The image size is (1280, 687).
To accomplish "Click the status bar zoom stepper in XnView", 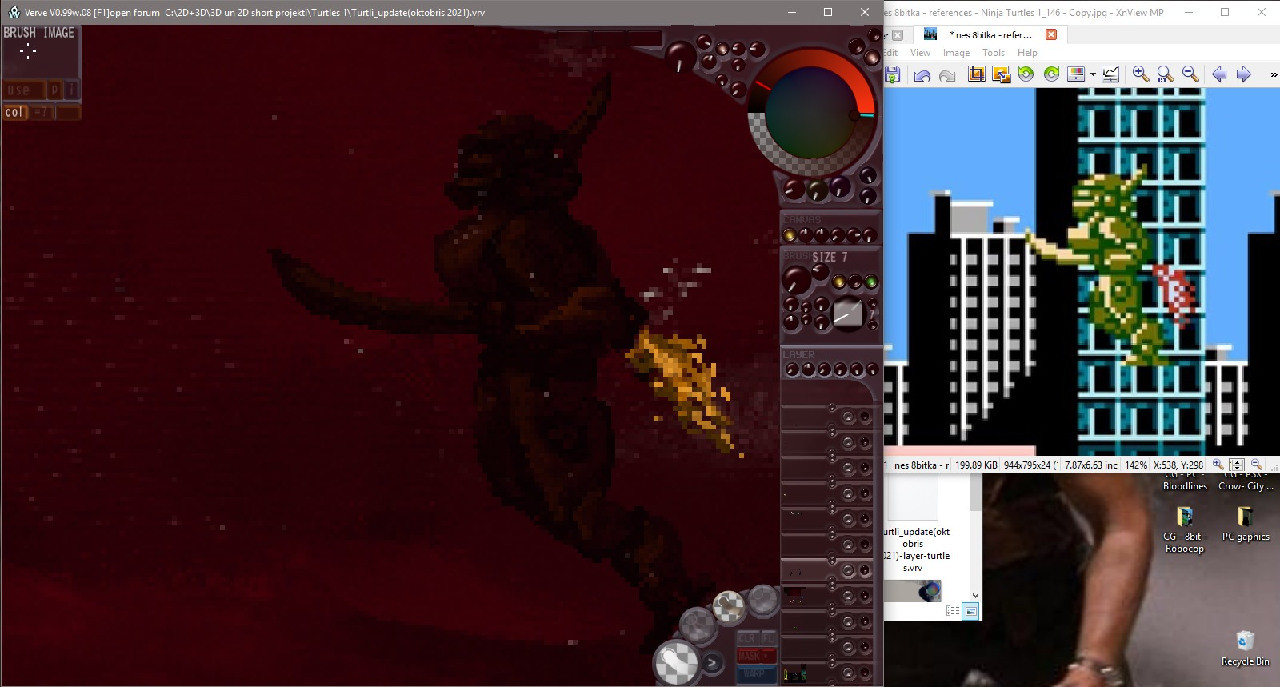I will pyautogui.click(x=1237, y=465).
